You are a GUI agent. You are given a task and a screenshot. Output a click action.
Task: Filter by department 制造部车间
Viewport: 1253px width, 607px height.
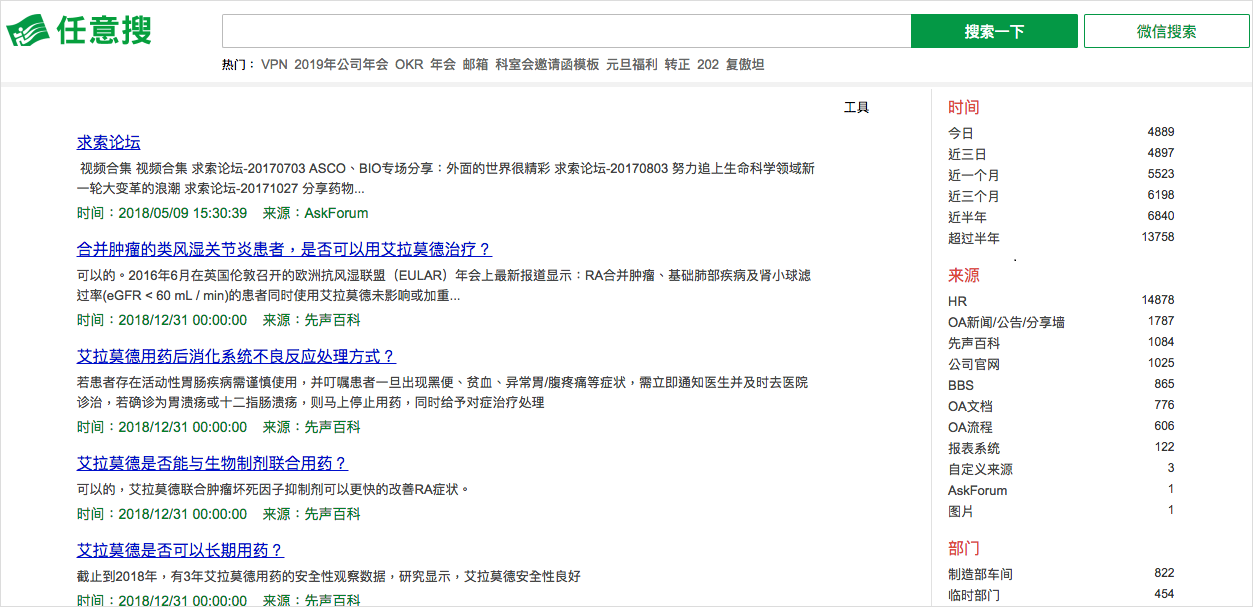coord(980,574)
